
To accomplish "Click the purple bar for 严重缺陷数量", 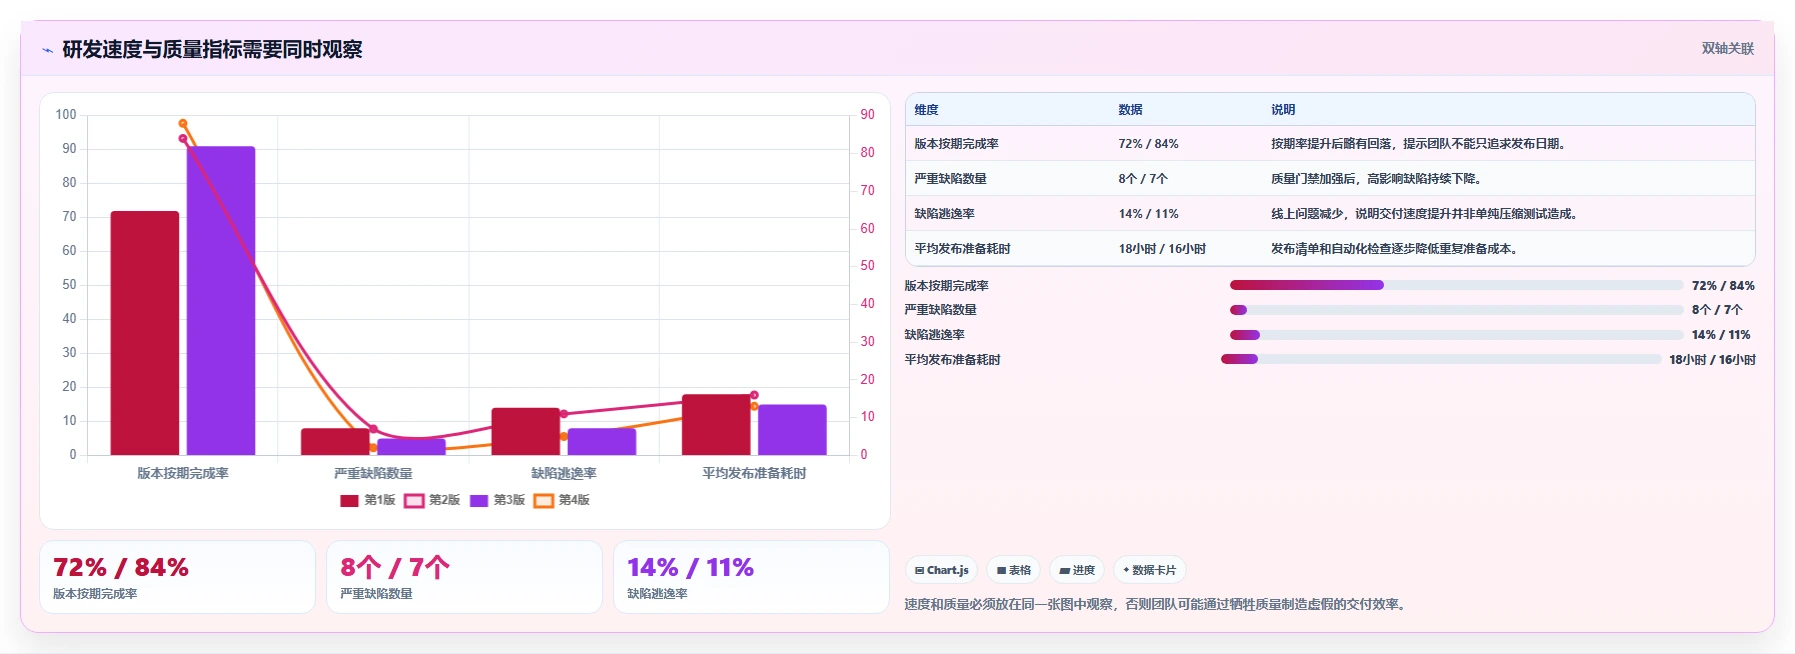I will pyautogui.click(x=411, y=447).
